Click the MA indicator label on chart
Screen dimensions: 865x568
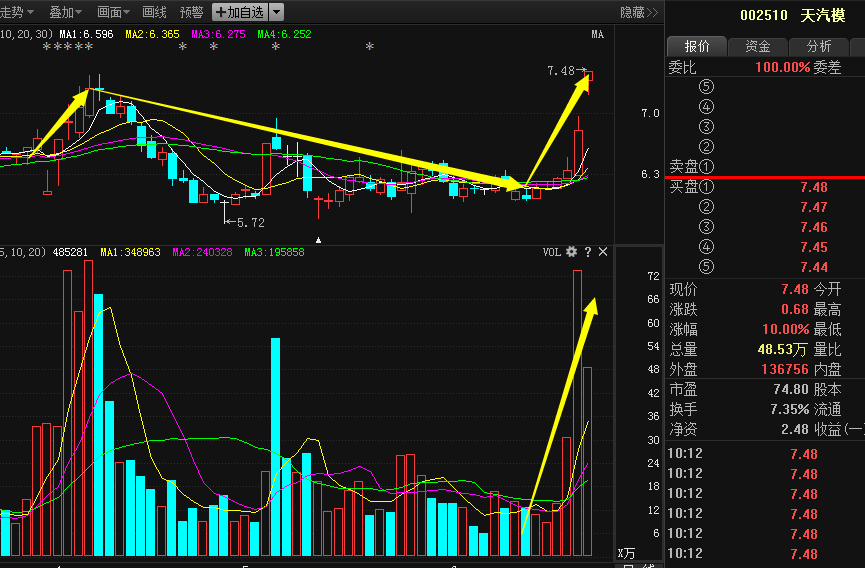(597, 34)
